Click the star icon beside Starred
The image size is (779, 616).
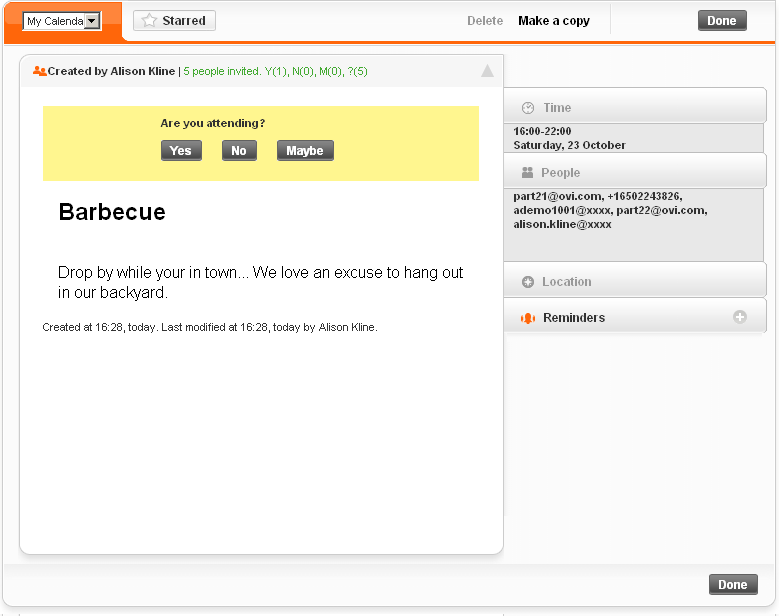pos(149,21)
